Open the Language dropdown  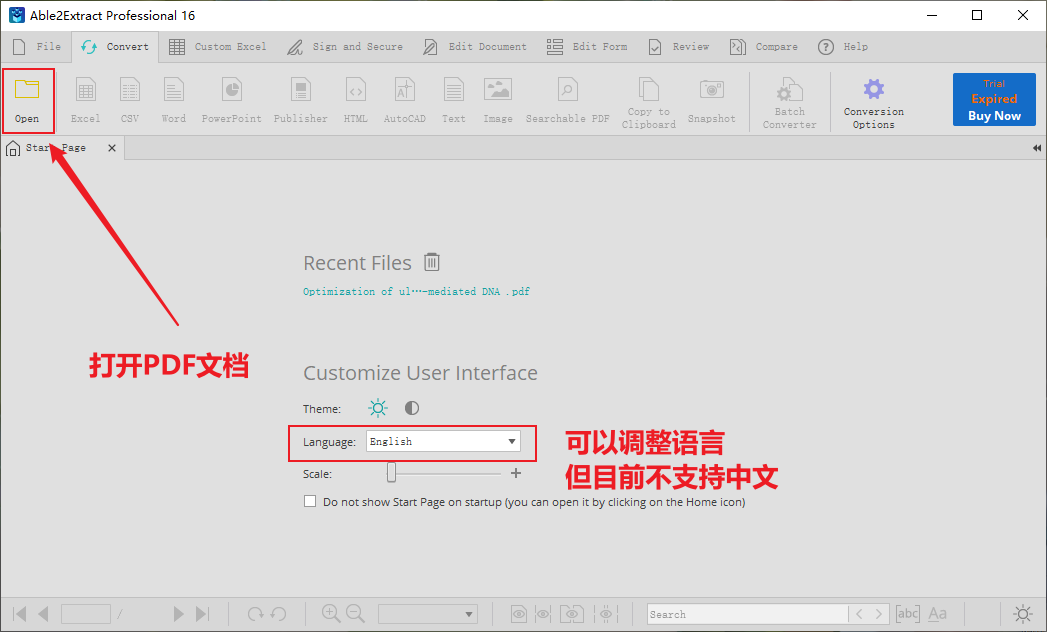[443, 442]
